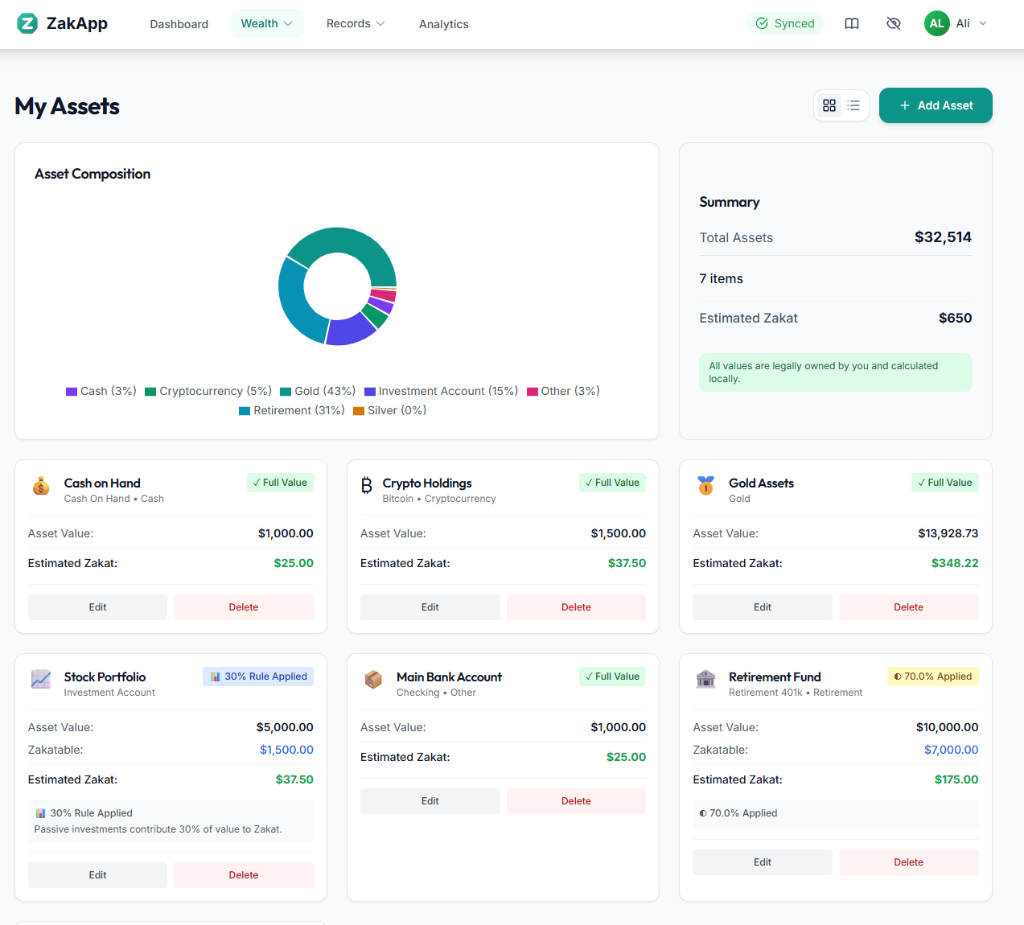
Task: Click the Gold Assets medal icon
Action: (x=706, y=486)
